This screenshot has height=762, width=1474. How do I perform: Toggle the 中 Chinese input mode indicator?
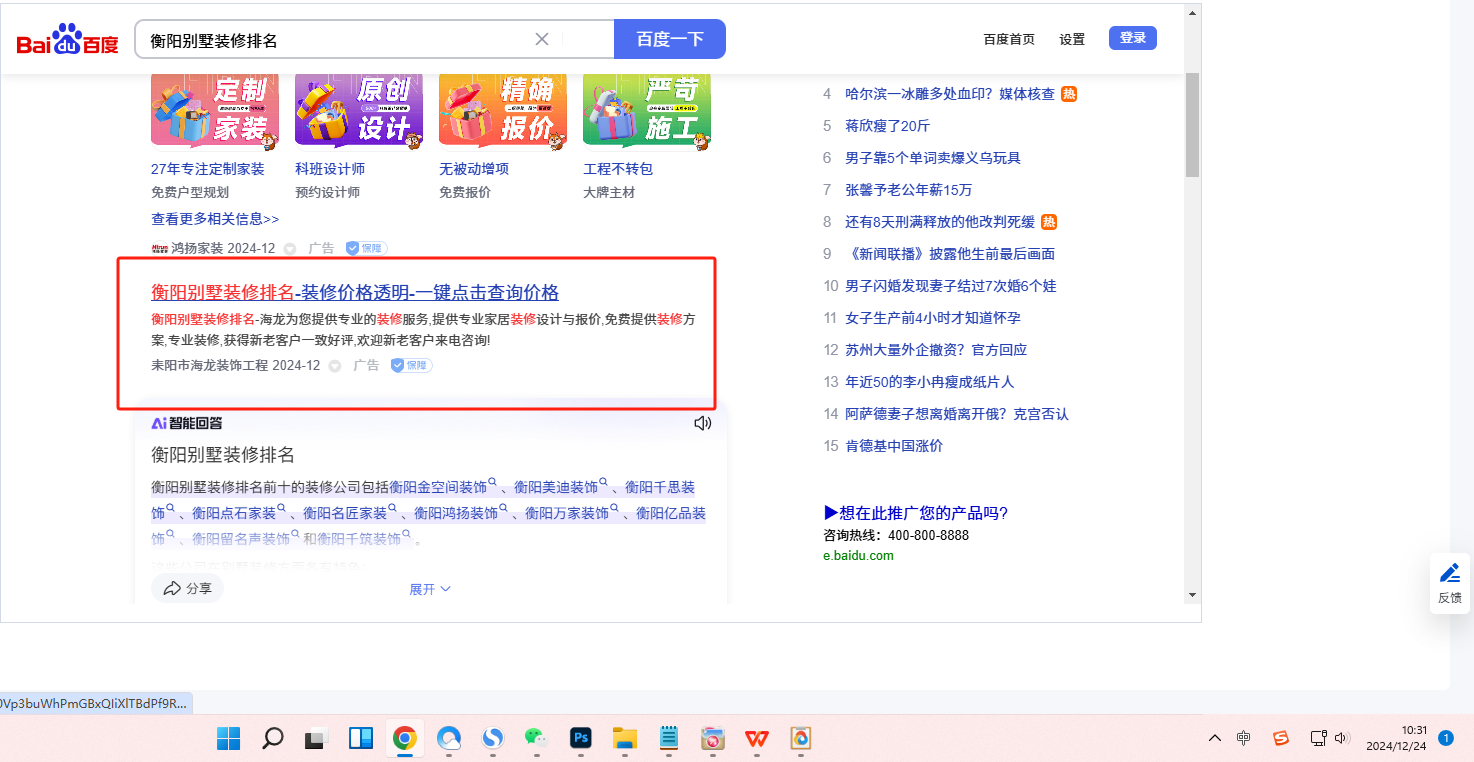1243,738
